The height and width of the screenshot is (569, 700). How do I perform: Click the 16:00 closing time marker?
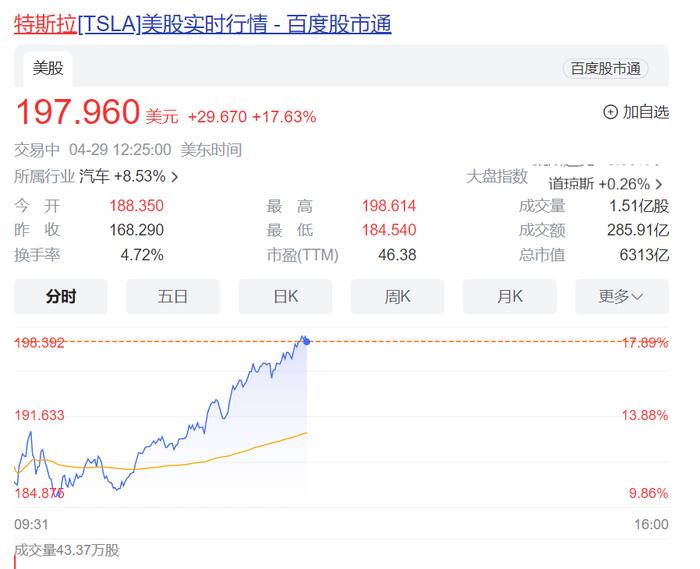(651, 524)
